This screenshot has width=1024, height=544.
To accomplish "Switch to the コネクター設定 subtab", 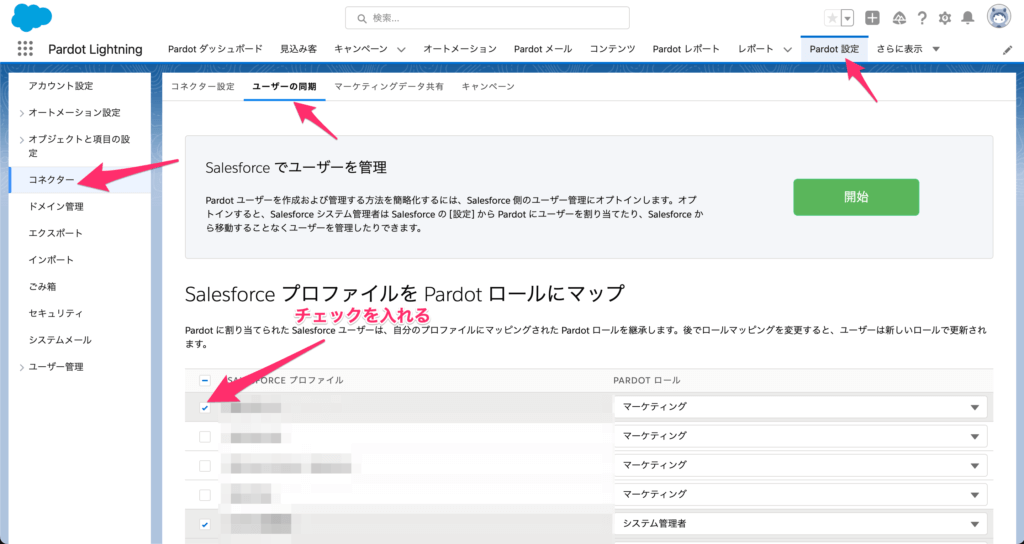I will (202, 86).
